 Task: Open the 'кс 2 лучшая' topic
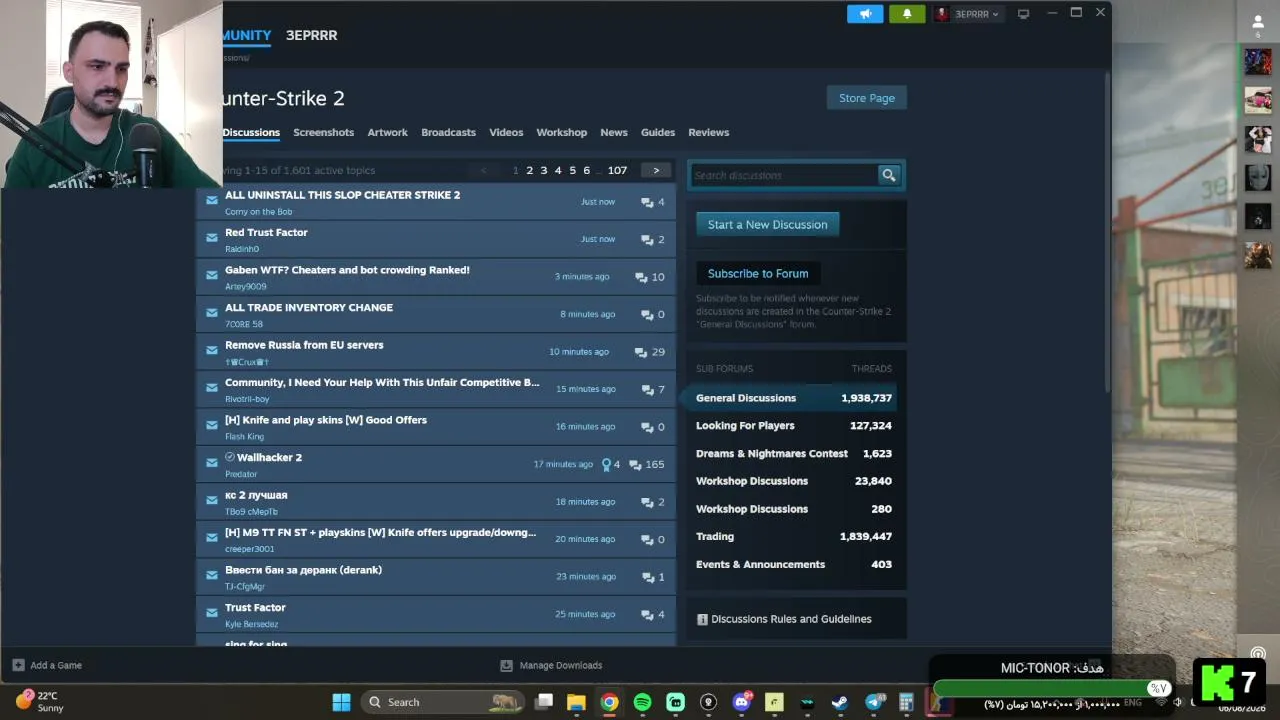point(256,495)
